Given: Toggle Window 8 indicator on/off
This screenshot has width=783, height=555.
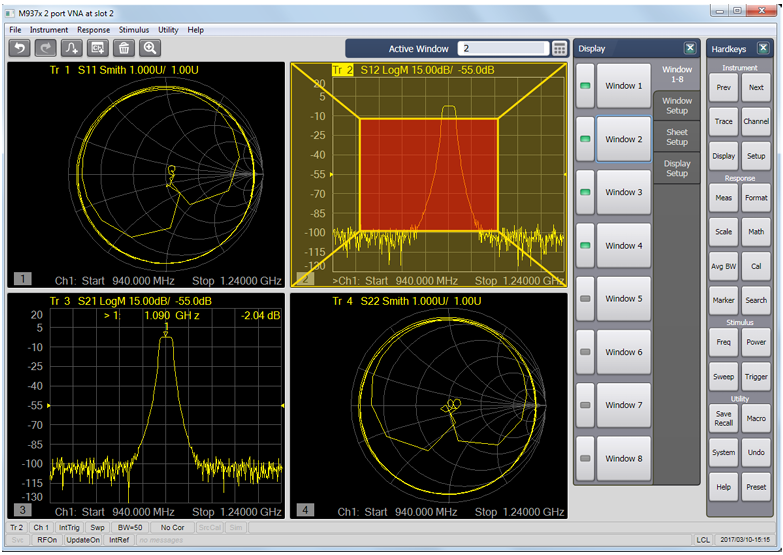Looking at the screenshot, I should click(x=585, y=458).
